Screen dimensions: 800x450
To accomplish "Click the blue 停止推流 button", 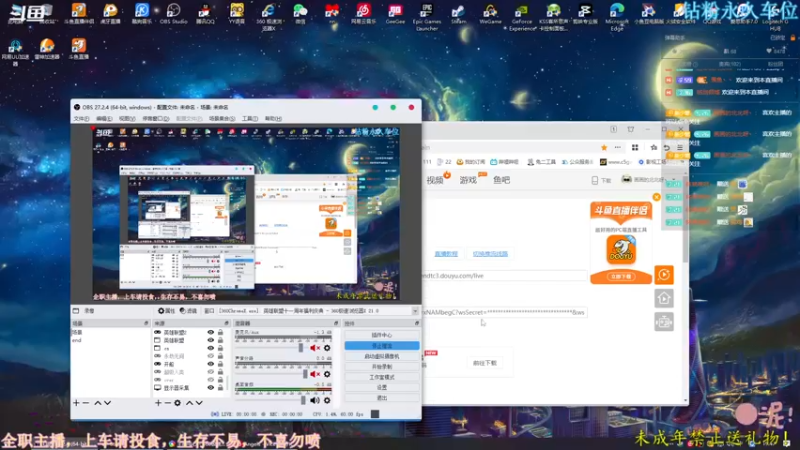I will click(x=382, y=345).
